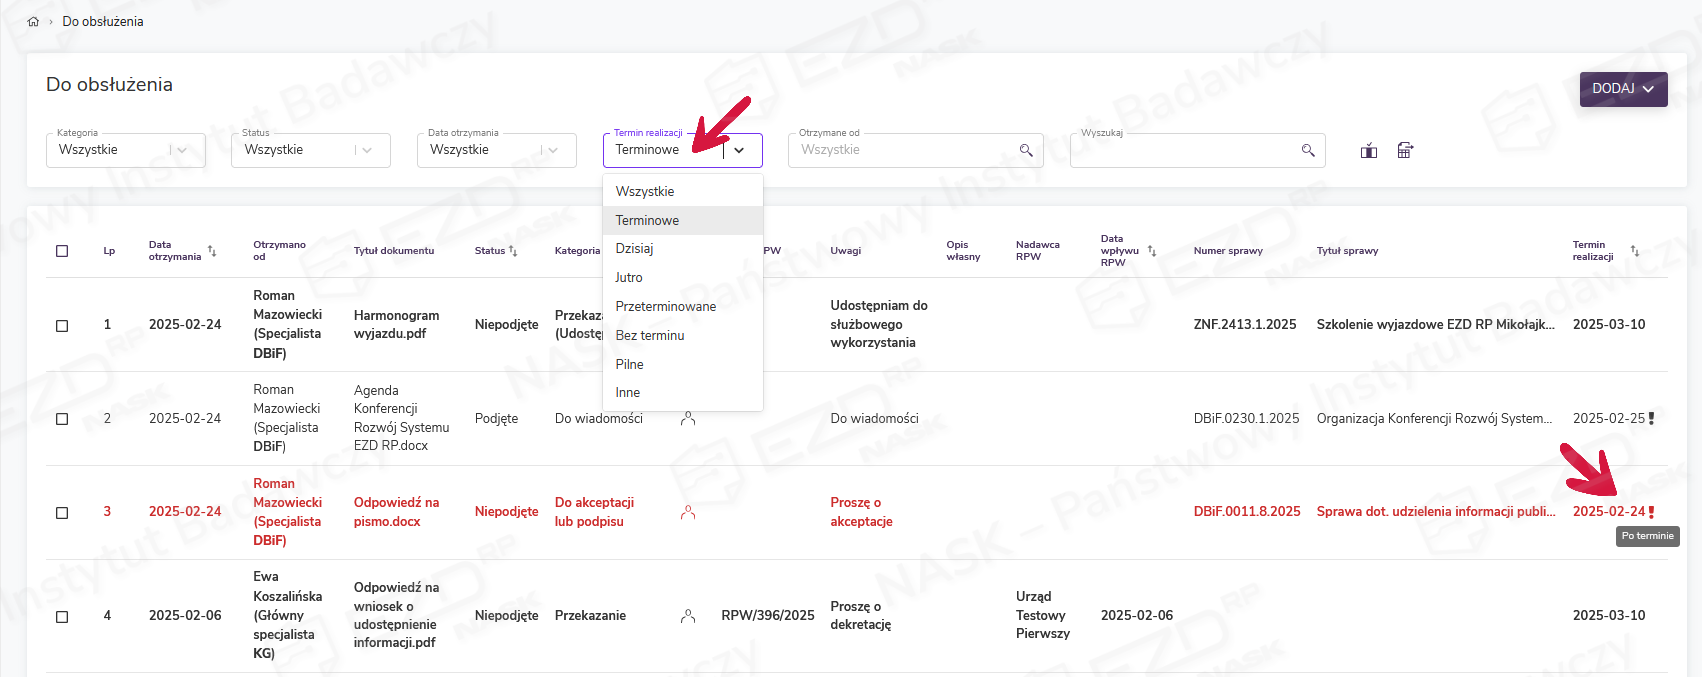Sort by Data otrzymania column arrows
1702x677 pixels.
point(212,251)
